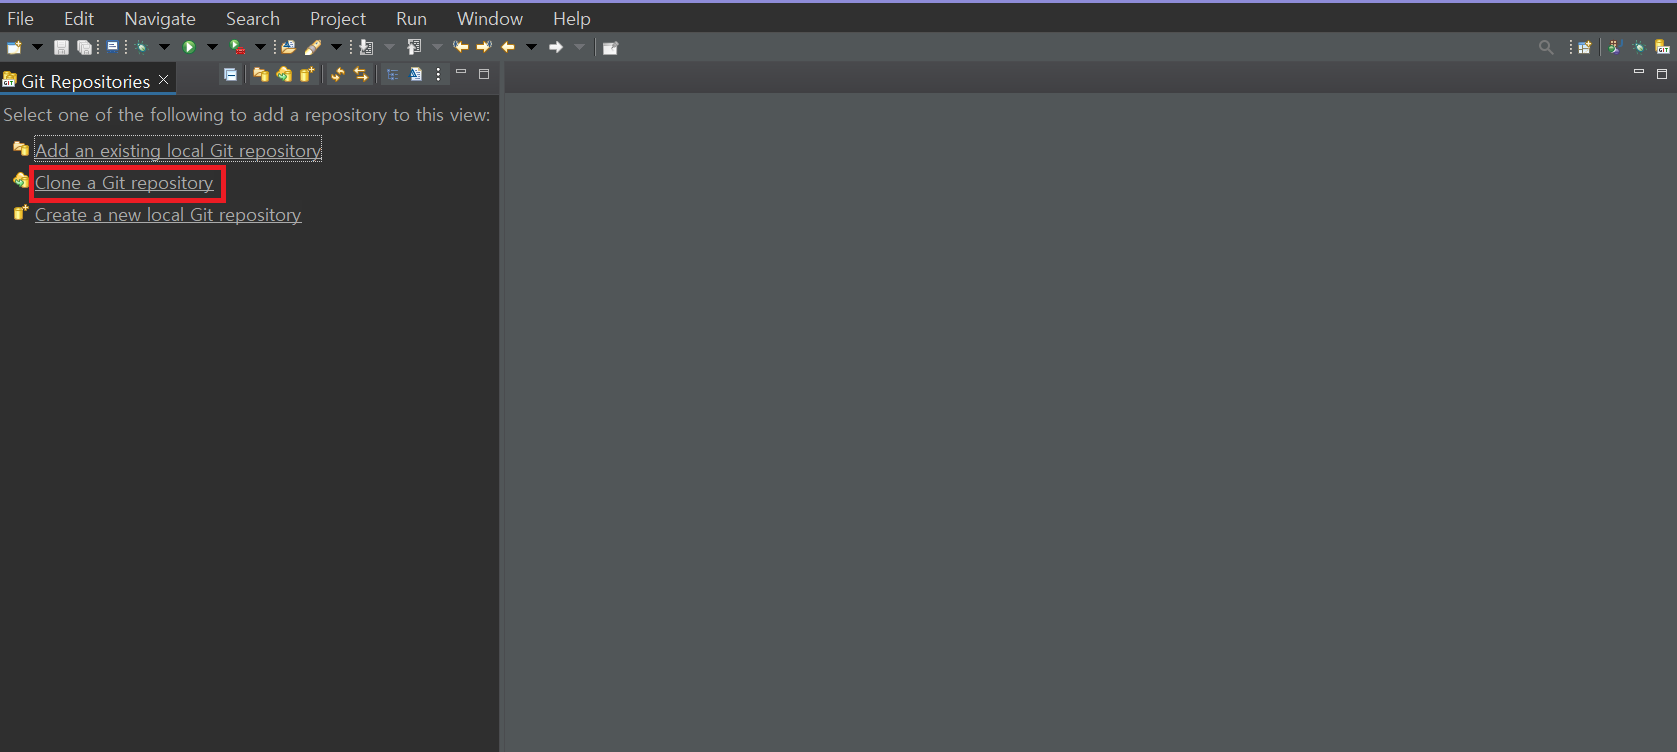
Task: Click the External Tools run icon with red toolbox
Action: (x=237, y=47)
